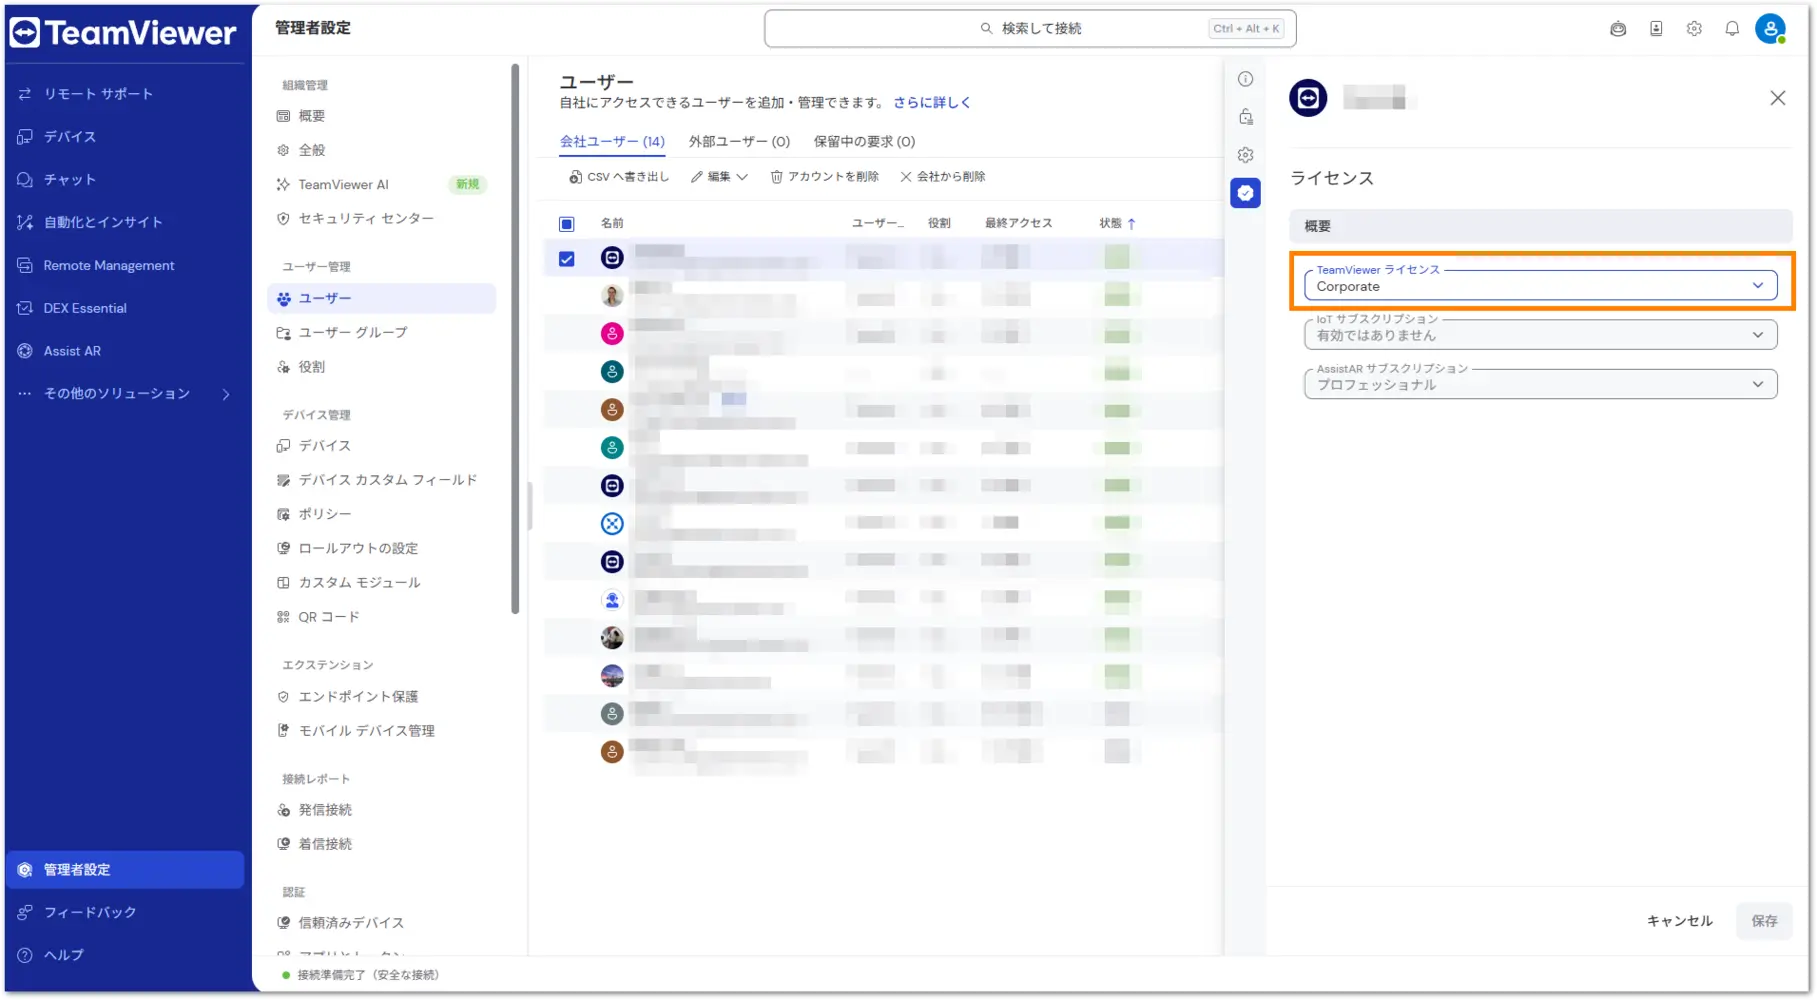Click 保存 button
1817x1000 pixels.
point(1764,921)
